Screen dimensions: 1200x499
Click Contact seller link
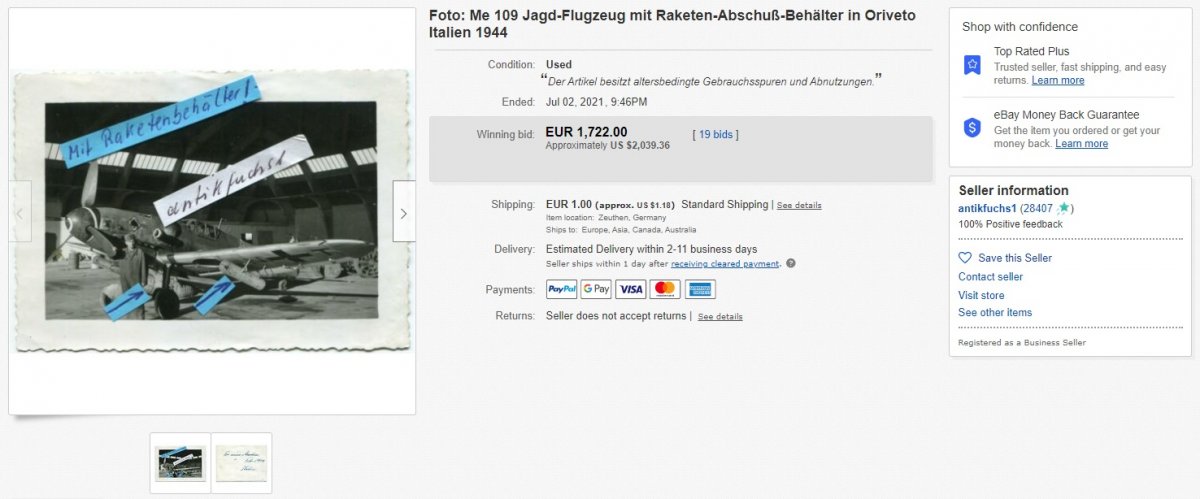click(x=990, y=277)
